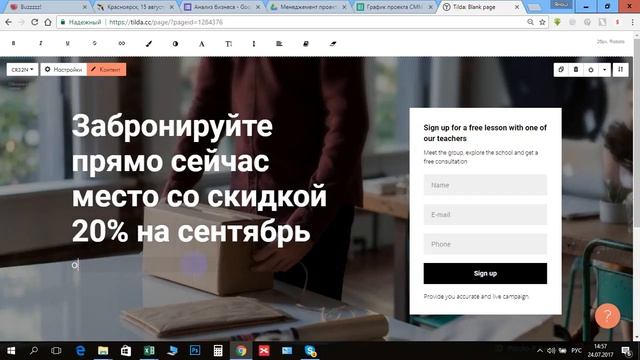Open Skype from the taskbar
This screenshot has width=640, height=360.
[x=310, y=351]
